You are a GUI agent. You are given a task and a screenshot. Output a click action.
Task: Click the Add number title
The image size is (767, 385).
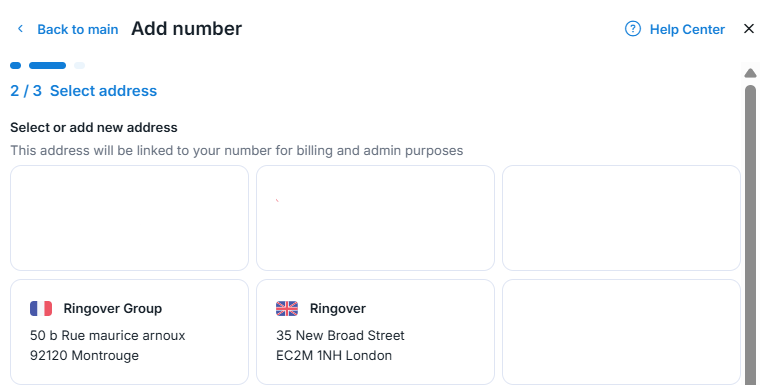click(186, 29)
